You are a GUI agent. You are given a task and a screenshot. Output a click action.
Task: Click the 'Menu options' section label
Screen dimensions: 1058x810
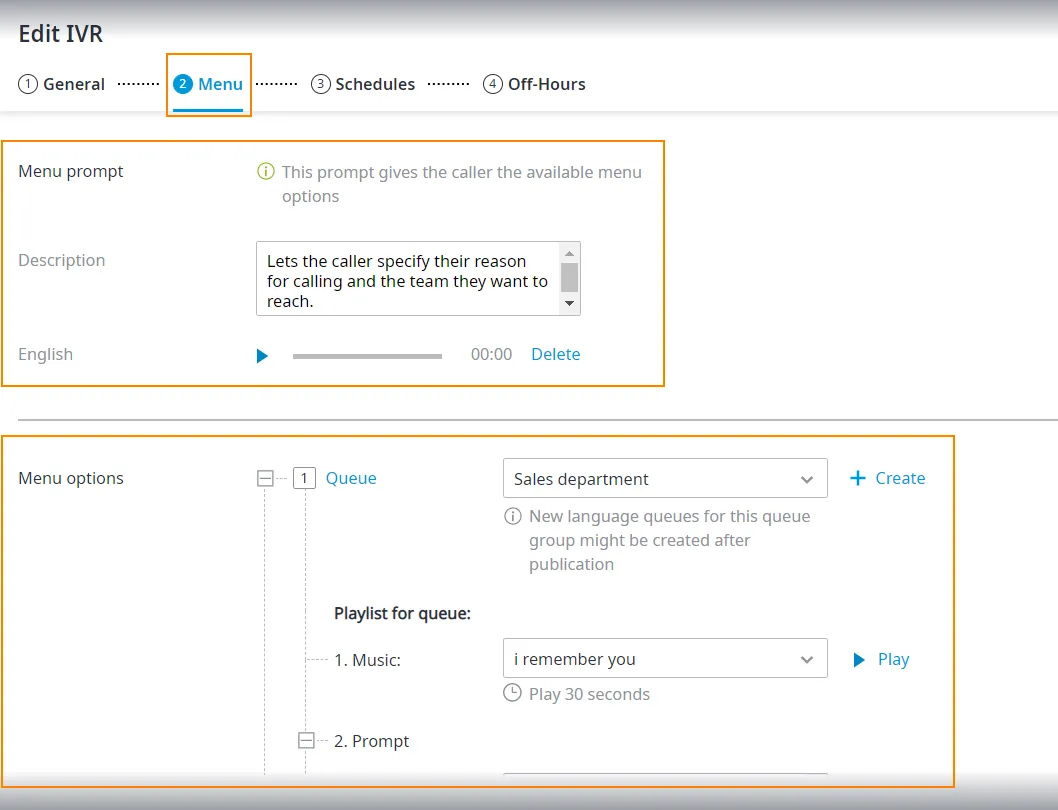pyautogui.click(x=71, y=478)
